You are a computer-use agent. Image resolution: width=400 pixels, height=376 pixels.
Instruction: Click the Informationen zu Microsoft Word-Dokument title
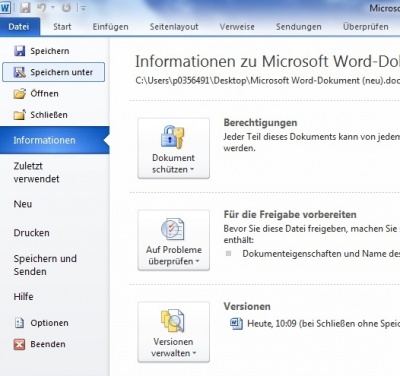click(268, 61)
